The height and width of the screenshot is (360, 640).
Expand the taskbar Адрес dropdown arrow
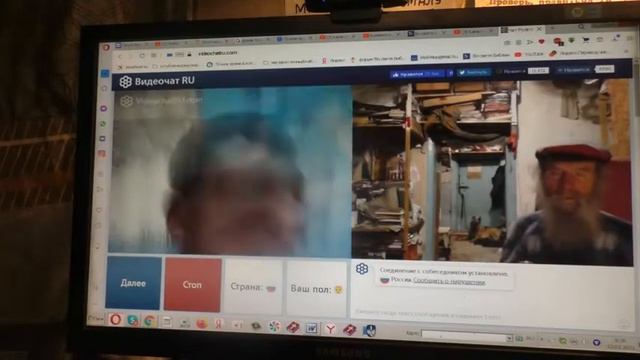click(x=509, y=338)
